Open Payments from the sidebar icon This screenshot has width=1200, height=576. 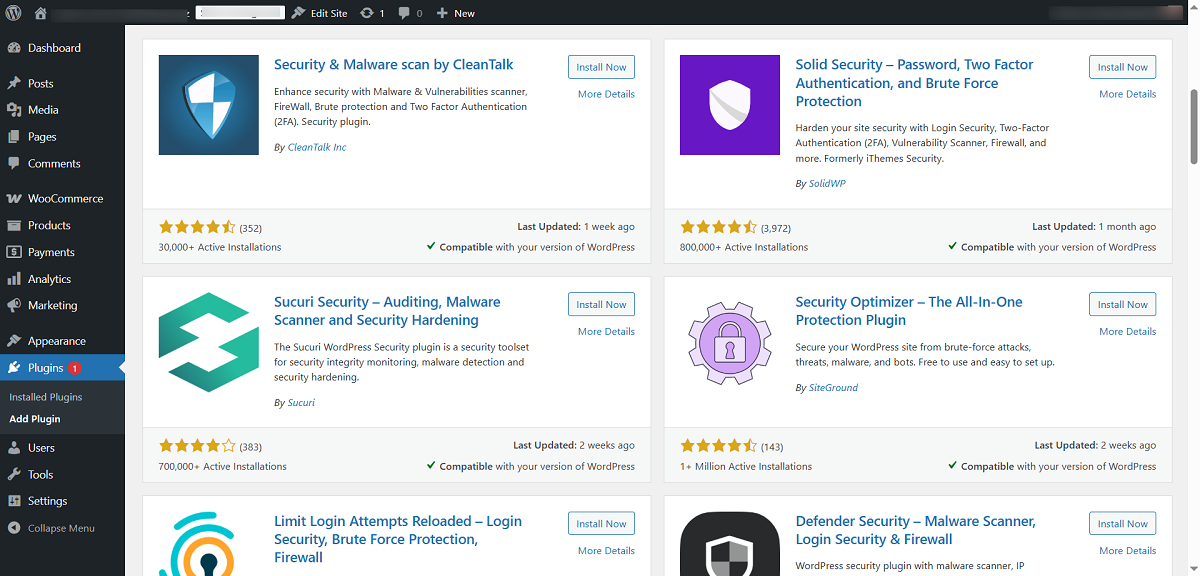17,251
